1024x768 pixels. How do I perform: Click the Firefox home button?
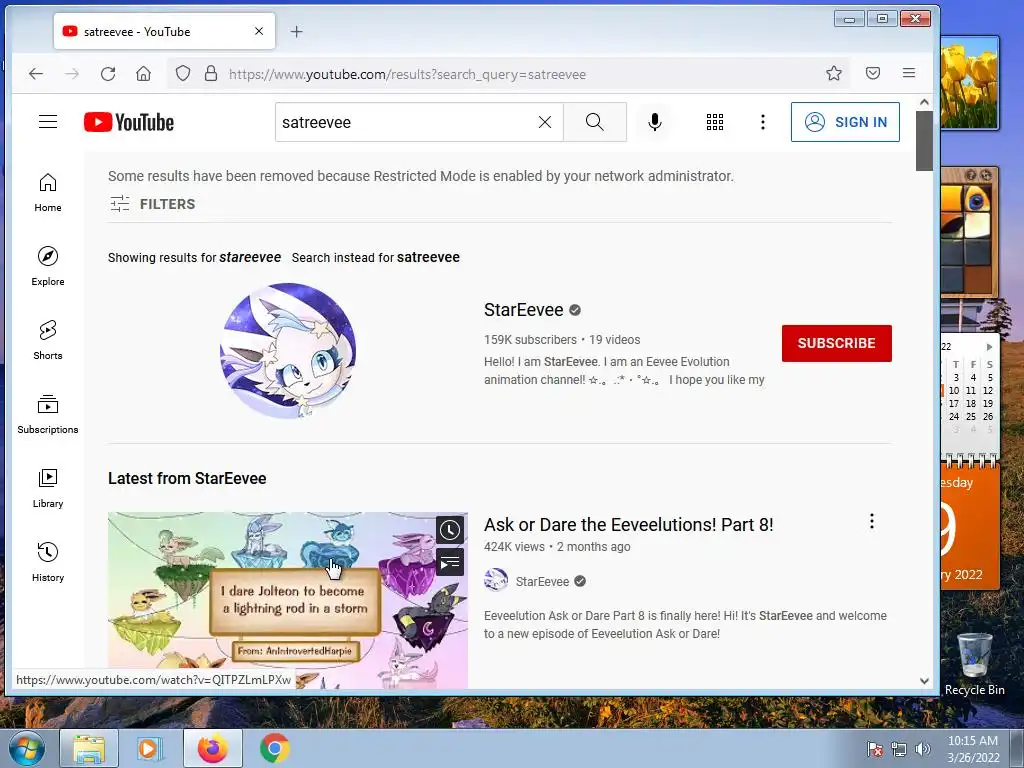click(x=144, y=74)
